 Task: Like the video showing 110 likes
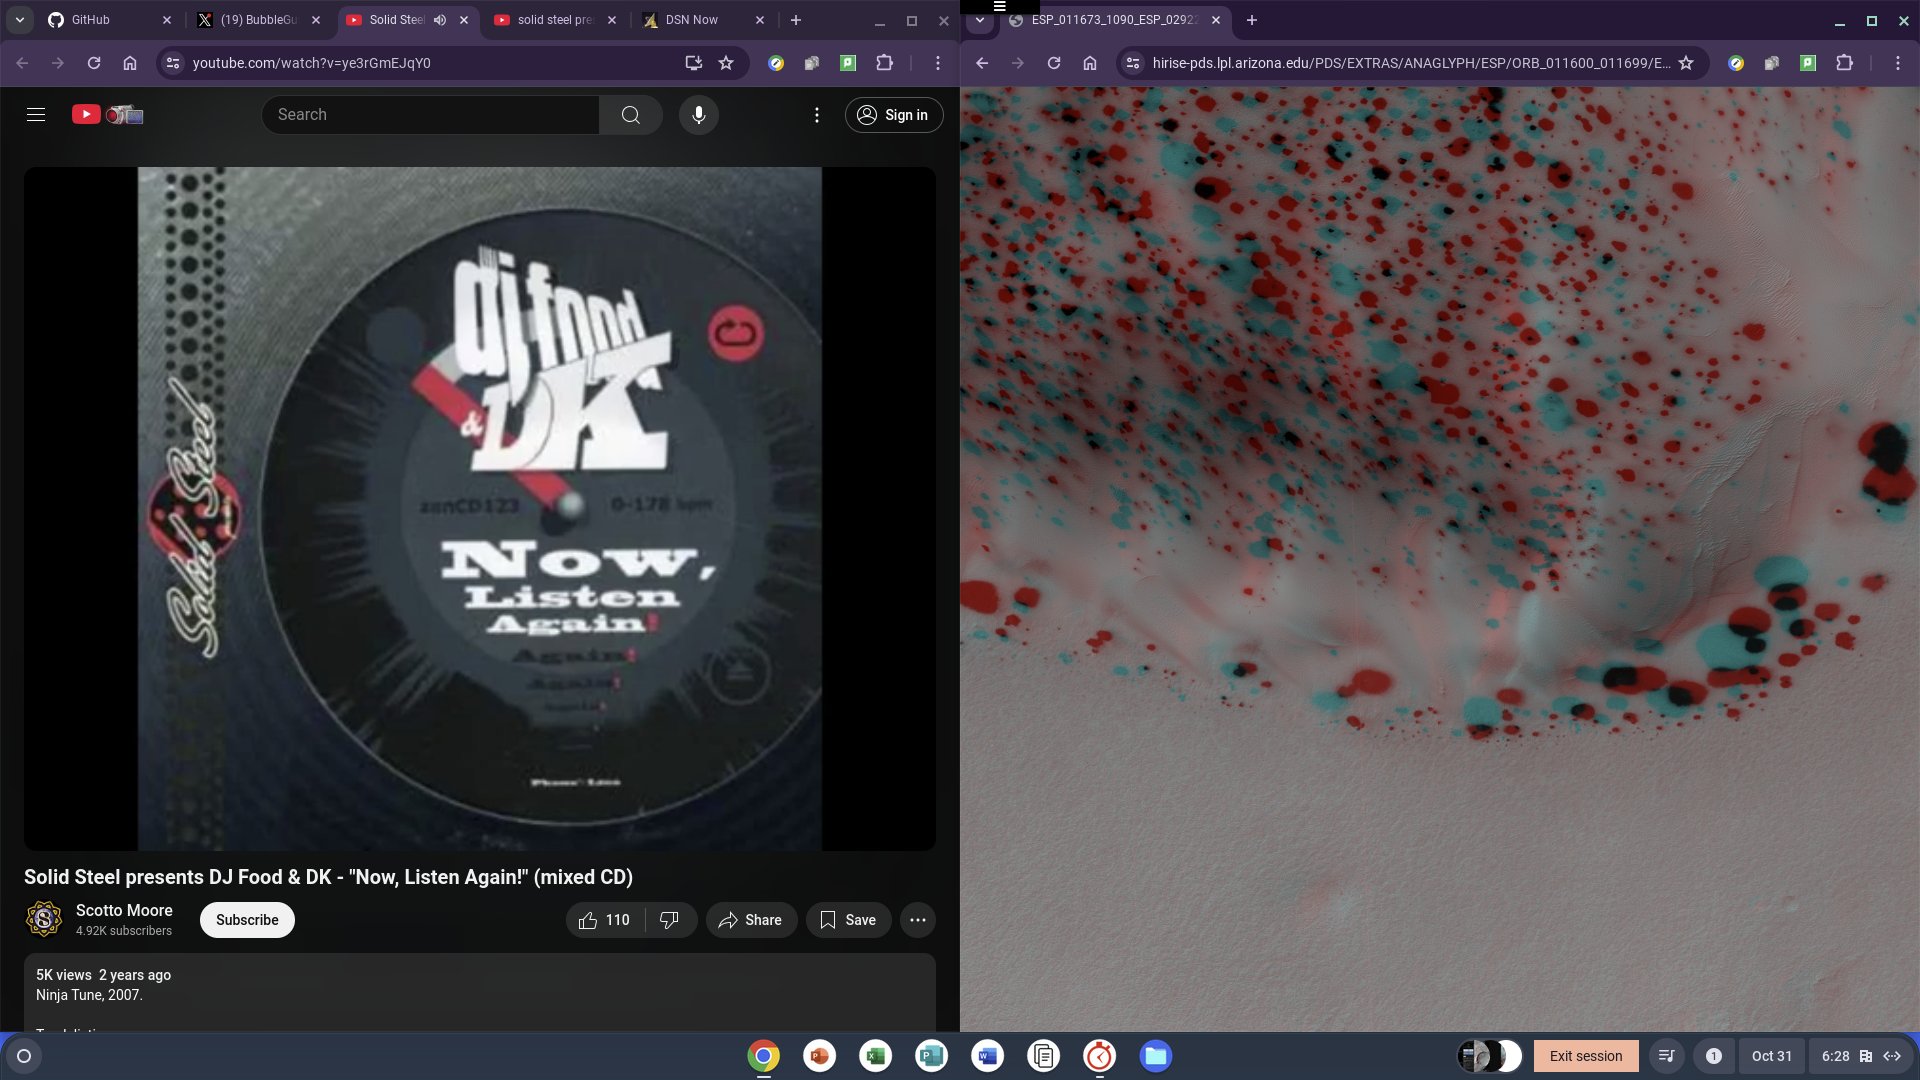(x=604, y=920)
